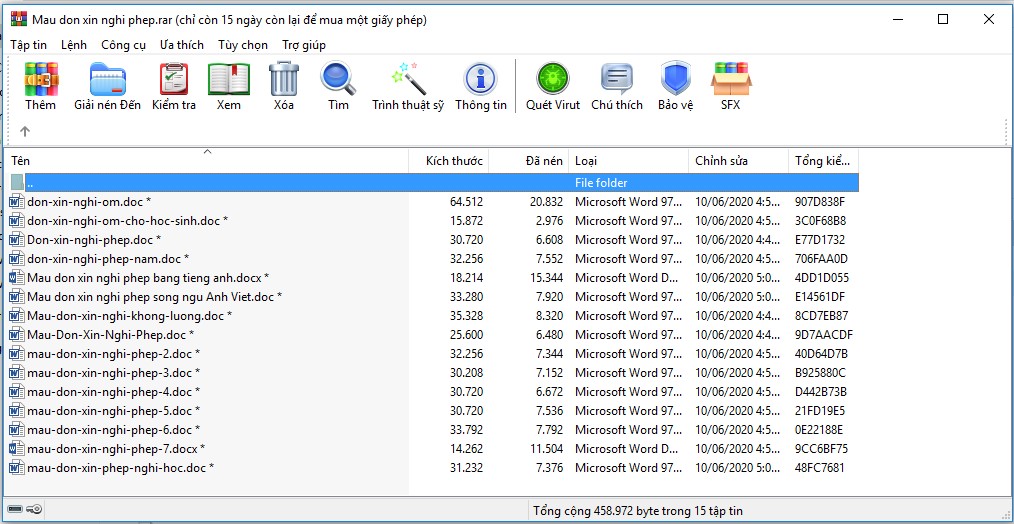Click size value 14.262
The width and height of the screenshot is (1014, 524).
point(466,448)
